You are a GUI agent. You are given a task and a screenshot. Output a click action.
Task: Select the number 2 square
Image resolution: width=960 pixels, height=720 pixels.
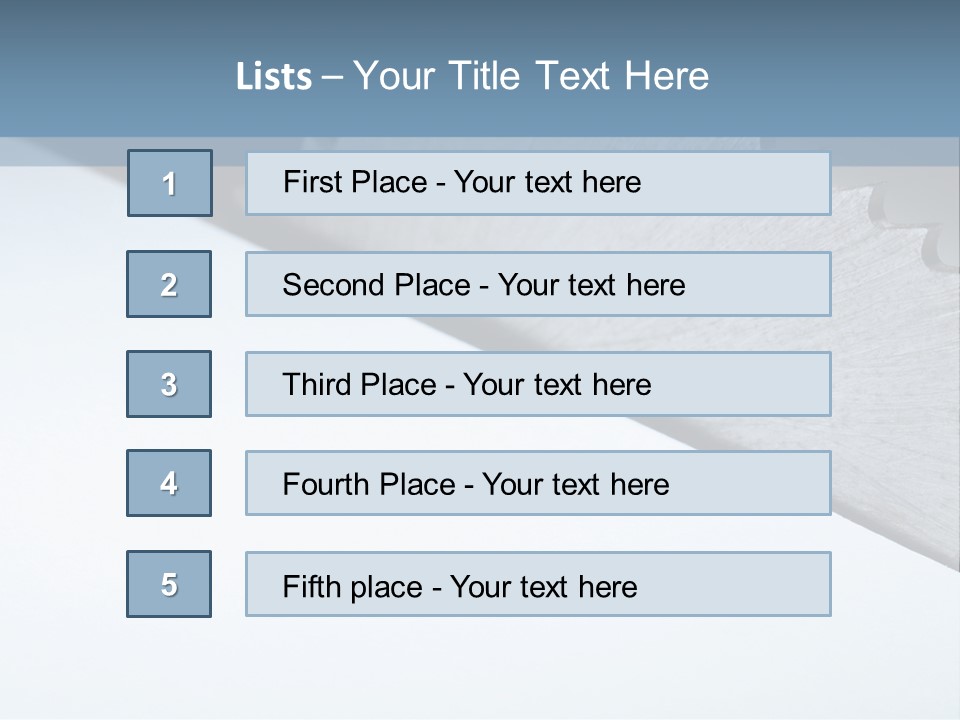tap(169, 284)
